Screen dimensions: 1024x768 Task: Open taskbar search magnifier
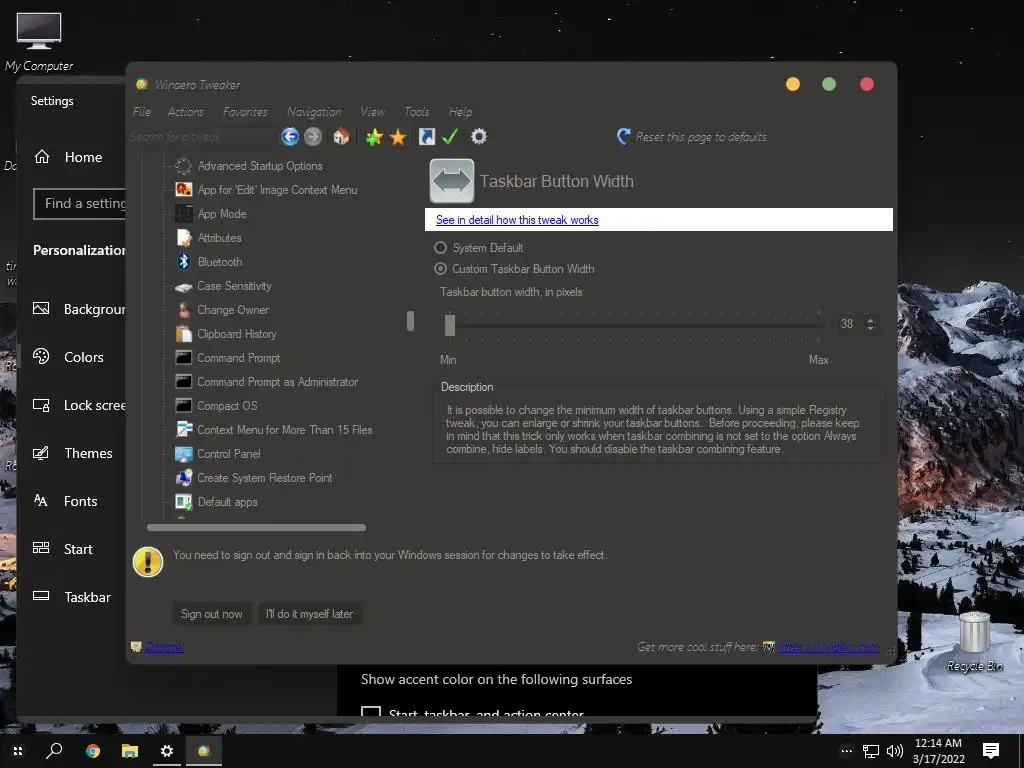click(54, 751)
